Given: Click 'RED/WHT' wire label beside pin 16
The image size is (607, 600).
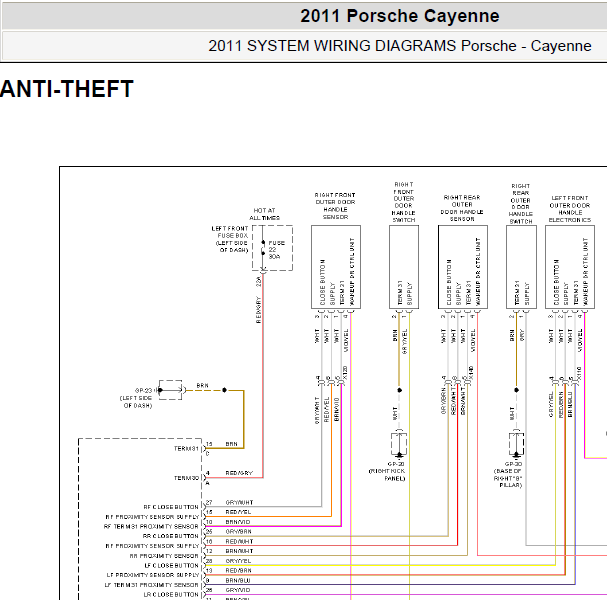Looking at the screenshot, I should point(239,541).
